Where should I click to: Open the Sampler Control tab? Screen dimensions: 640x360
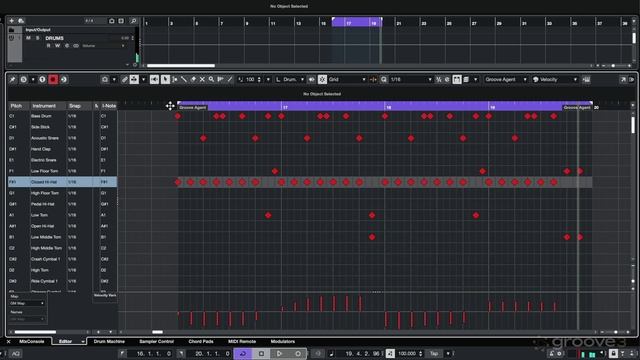(156, 341)
